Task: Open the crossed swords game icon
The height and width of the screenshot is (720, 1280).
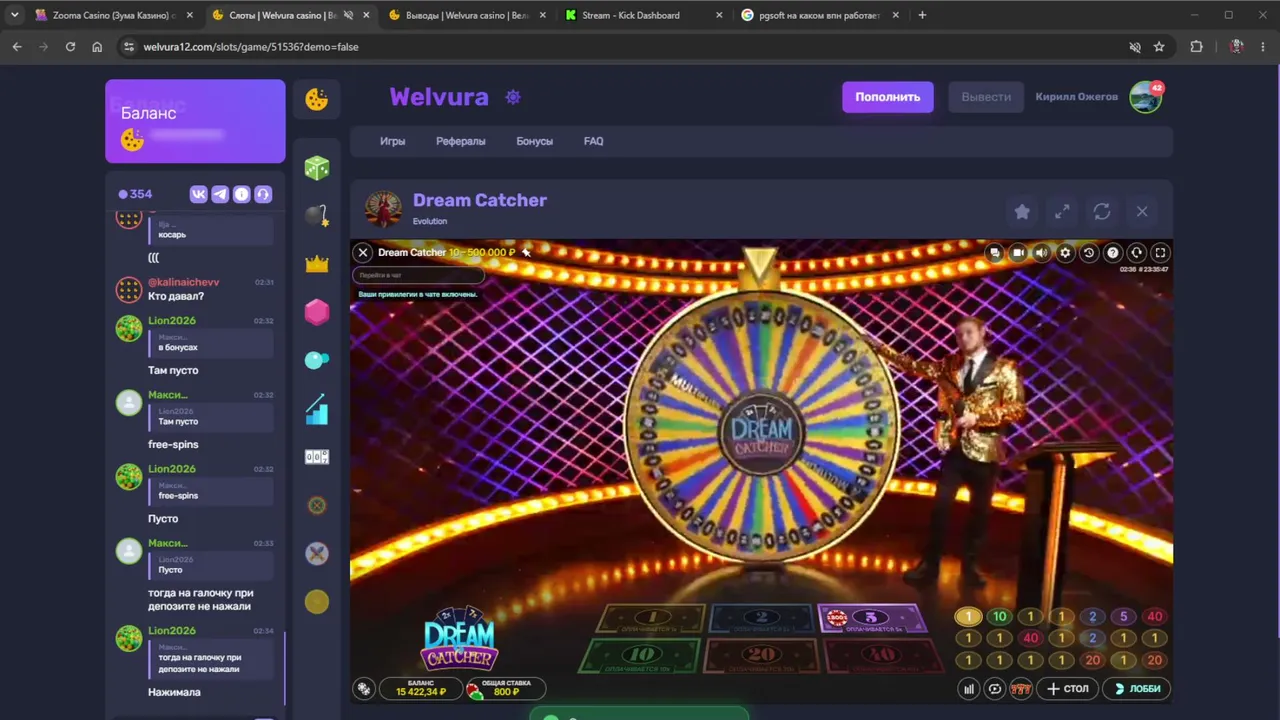Action: [x=317, y=553]
